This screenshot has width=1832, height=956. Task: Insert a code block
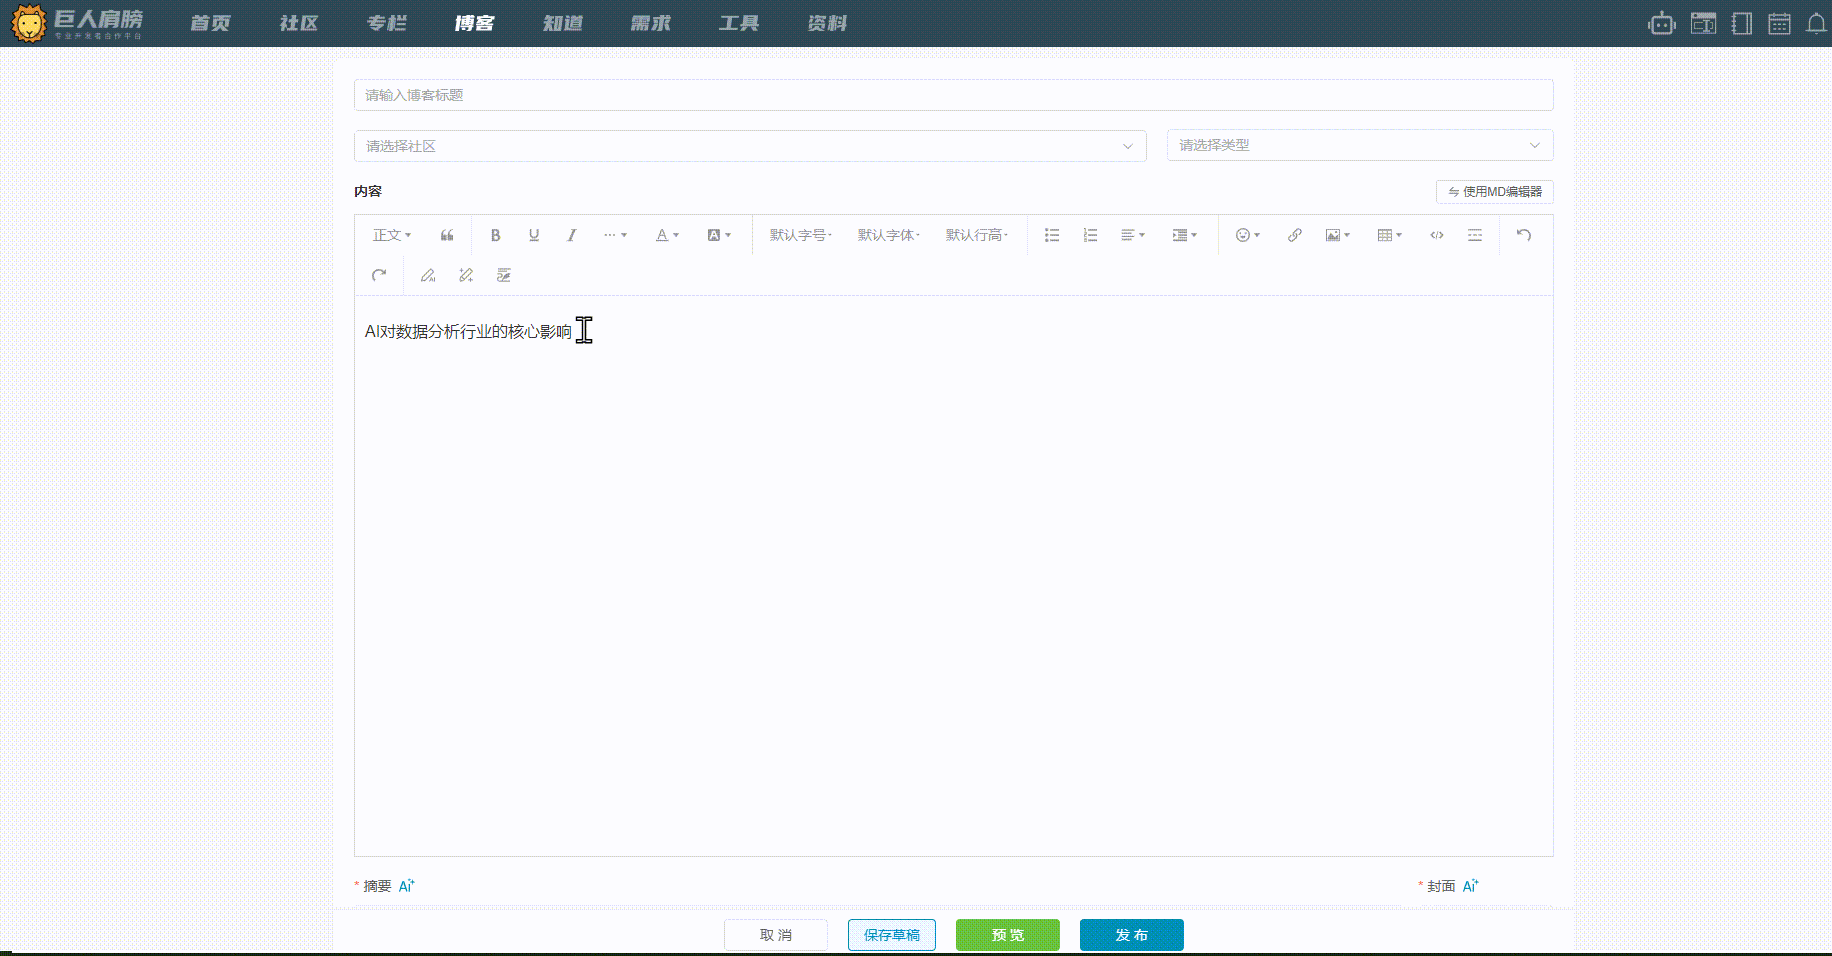tap(1436, 235)
